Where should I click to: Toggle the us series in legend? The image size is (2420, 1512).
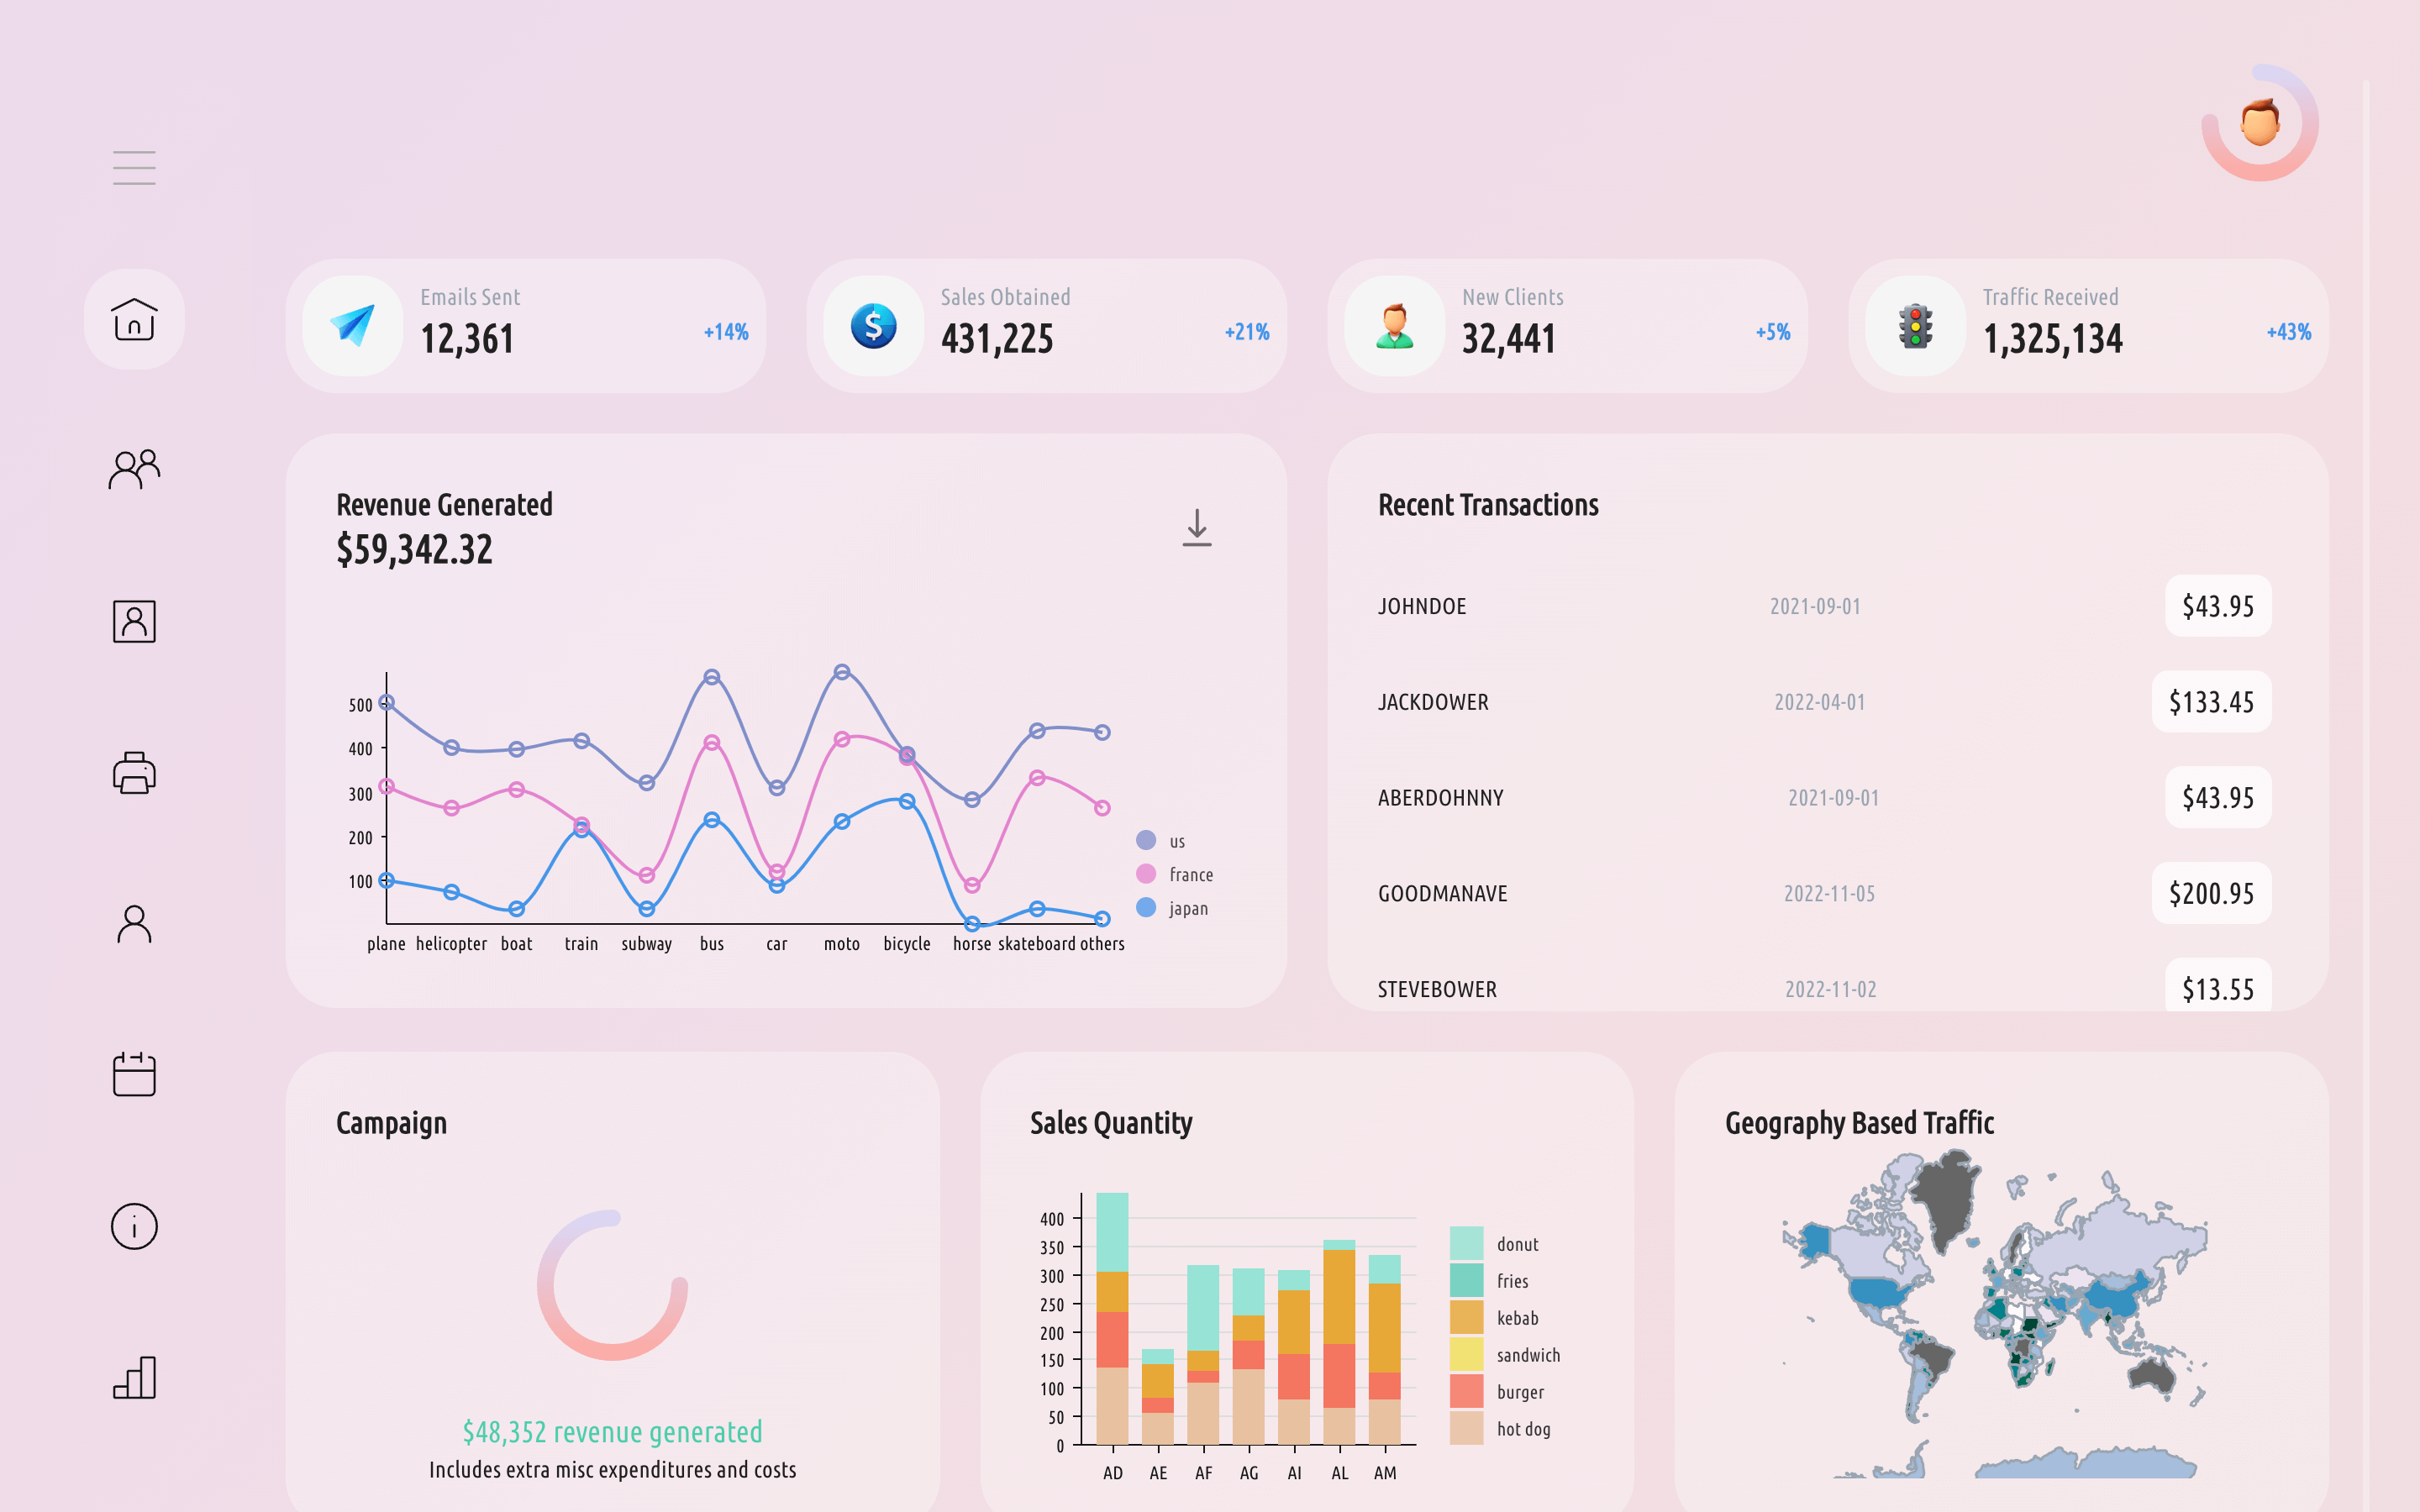click(1161, 841)
